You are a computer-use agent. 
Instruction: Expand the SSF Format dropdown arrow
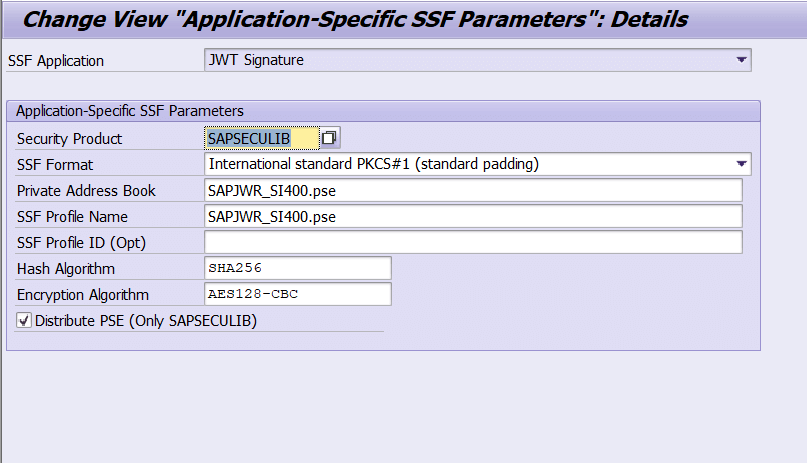coord(741,164)
